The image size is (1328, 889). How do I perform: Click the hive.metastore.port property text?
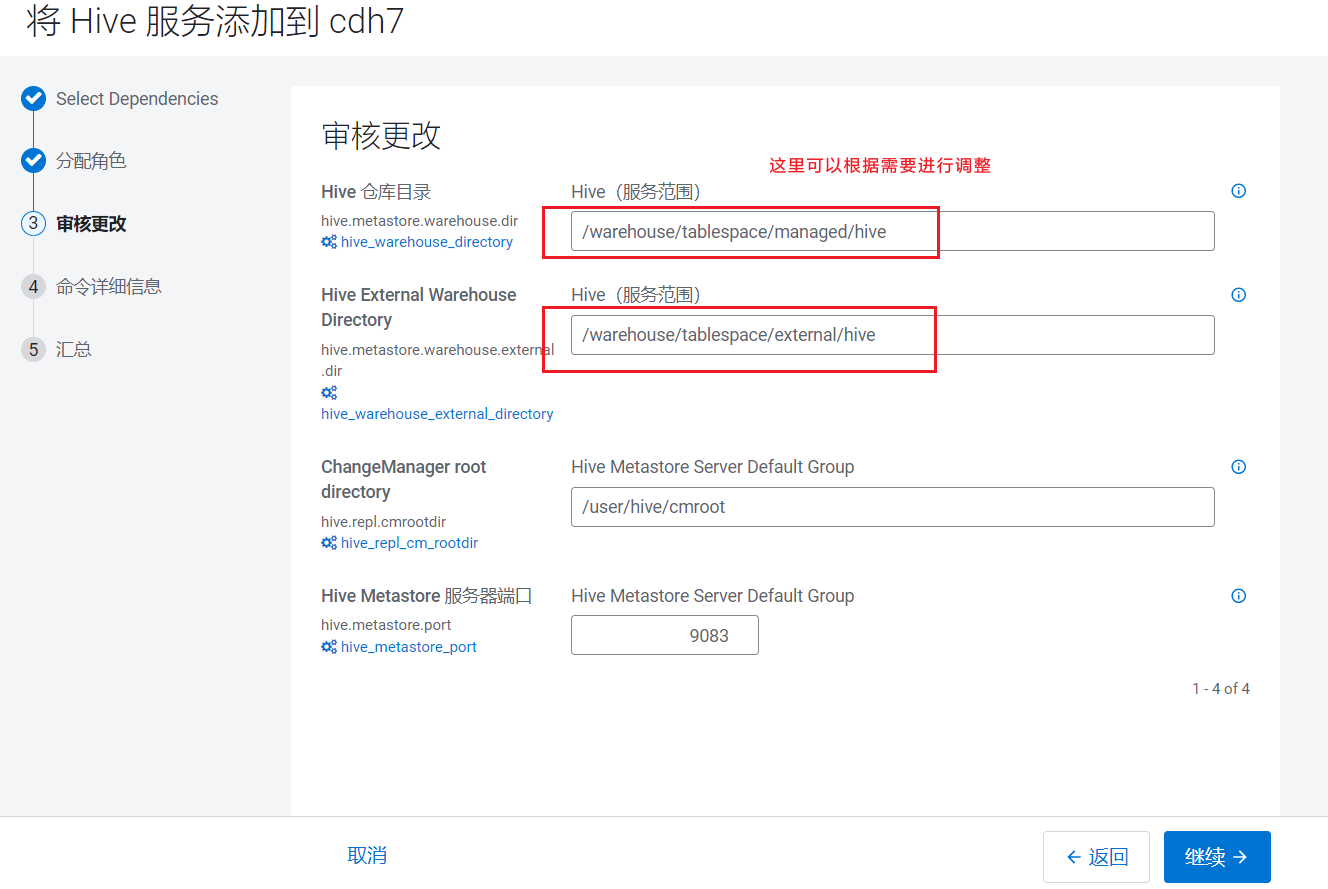(386, 625)
